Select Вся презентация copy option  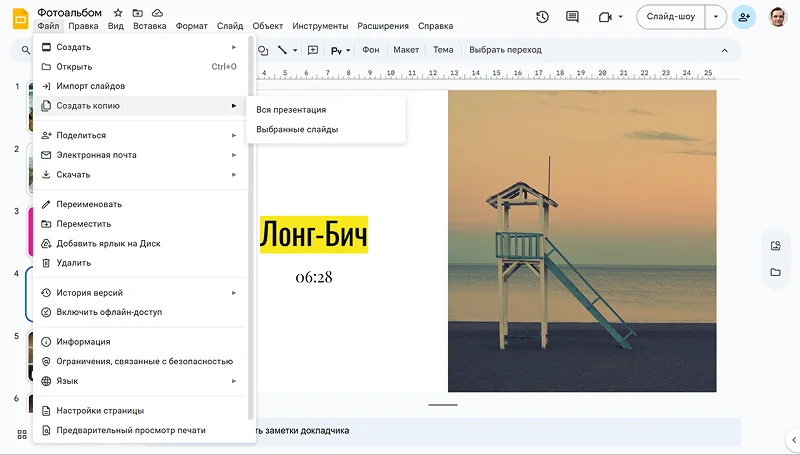coord(291,110)
